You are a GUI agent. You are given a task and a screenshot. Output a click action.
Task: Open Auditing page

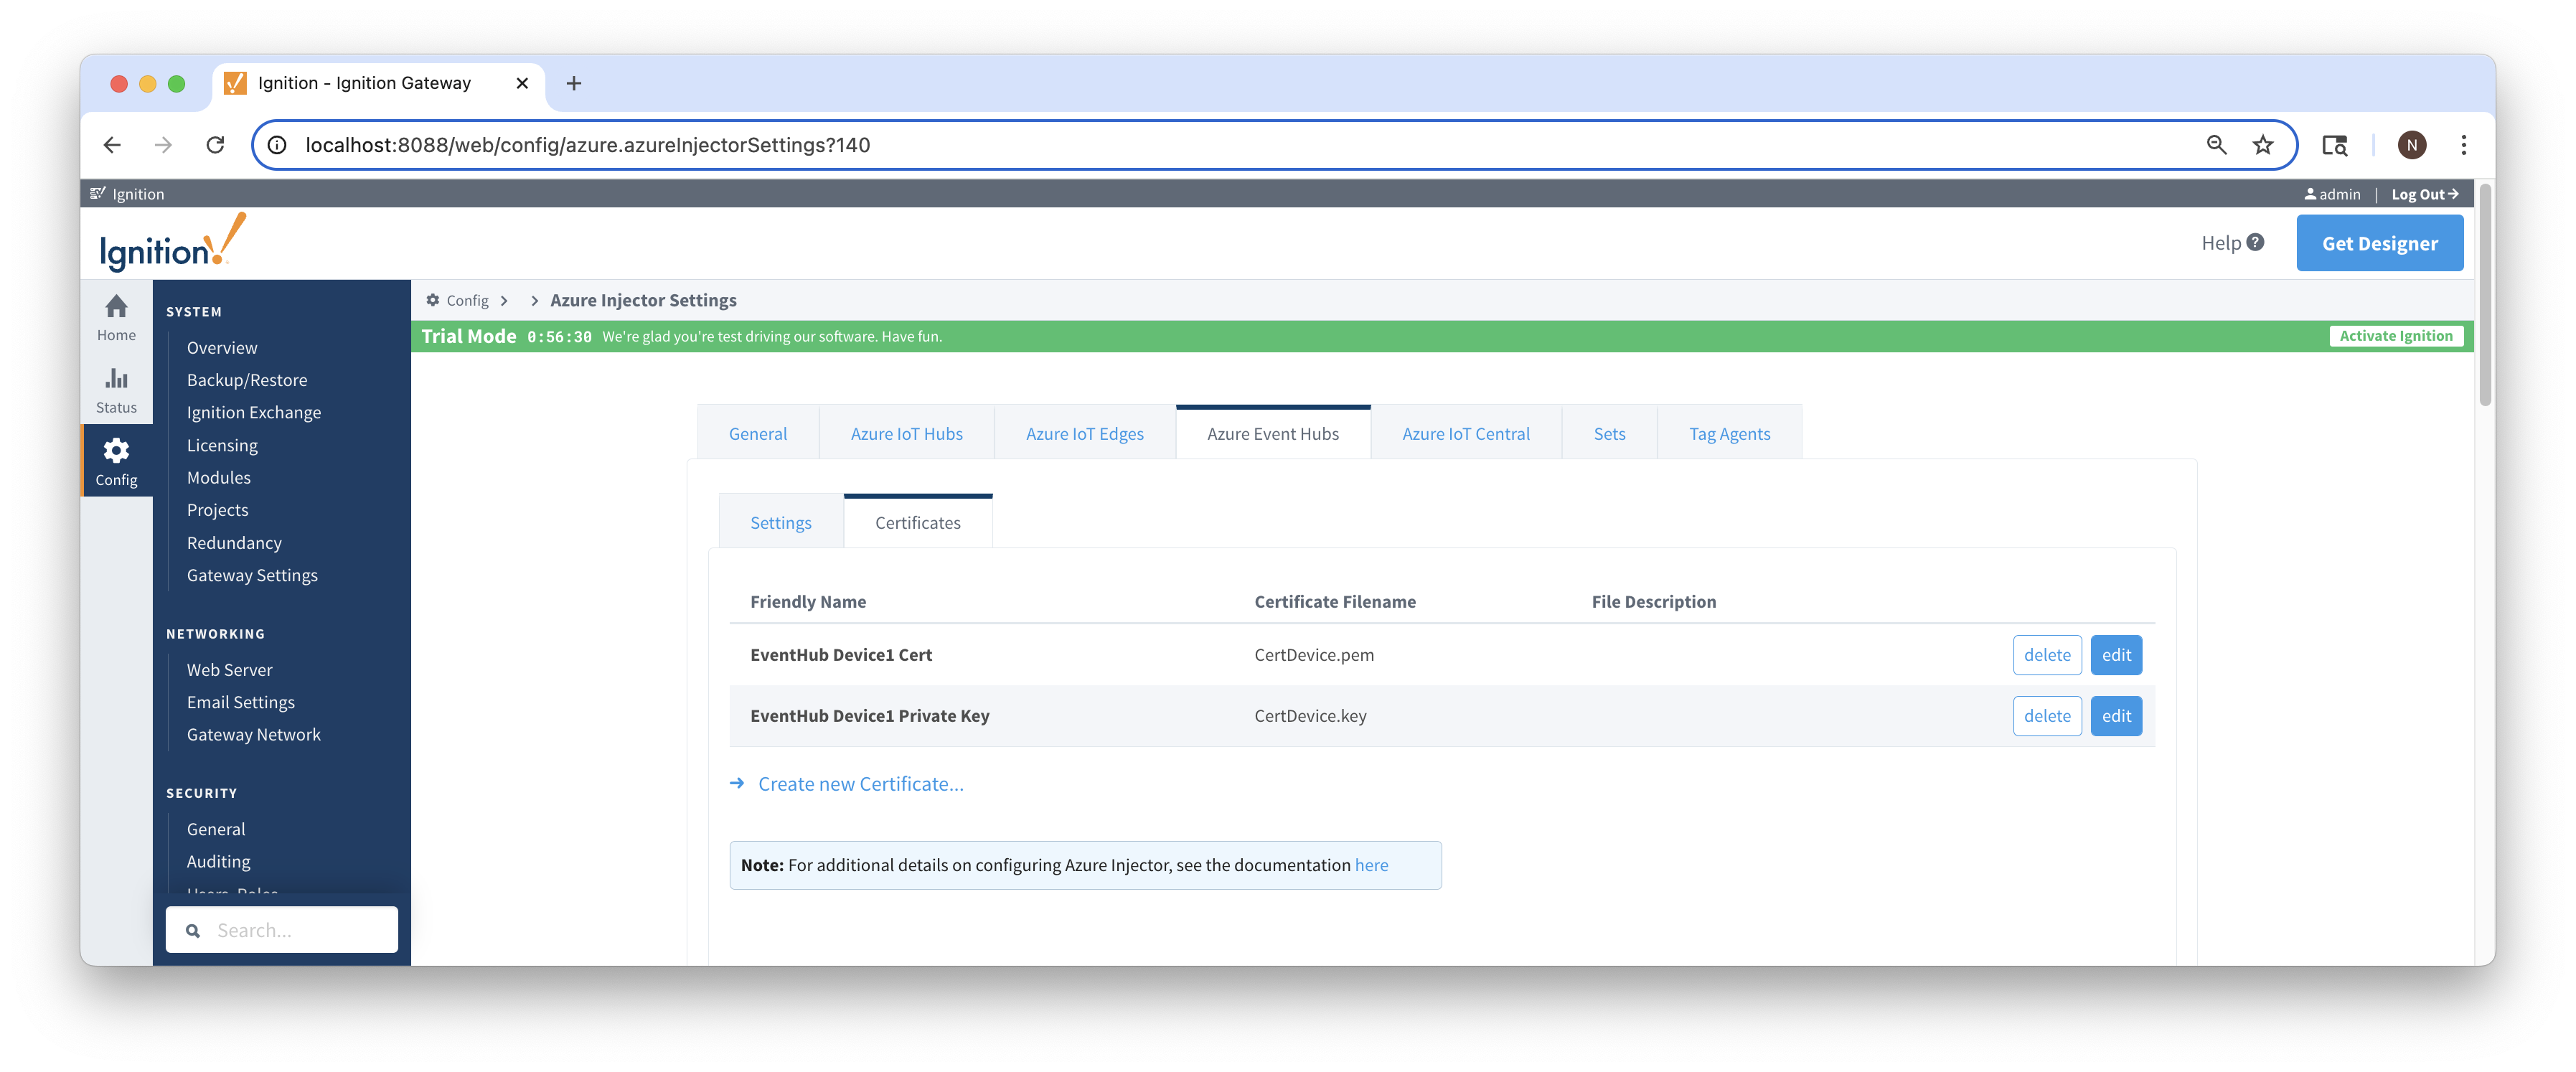219,860
